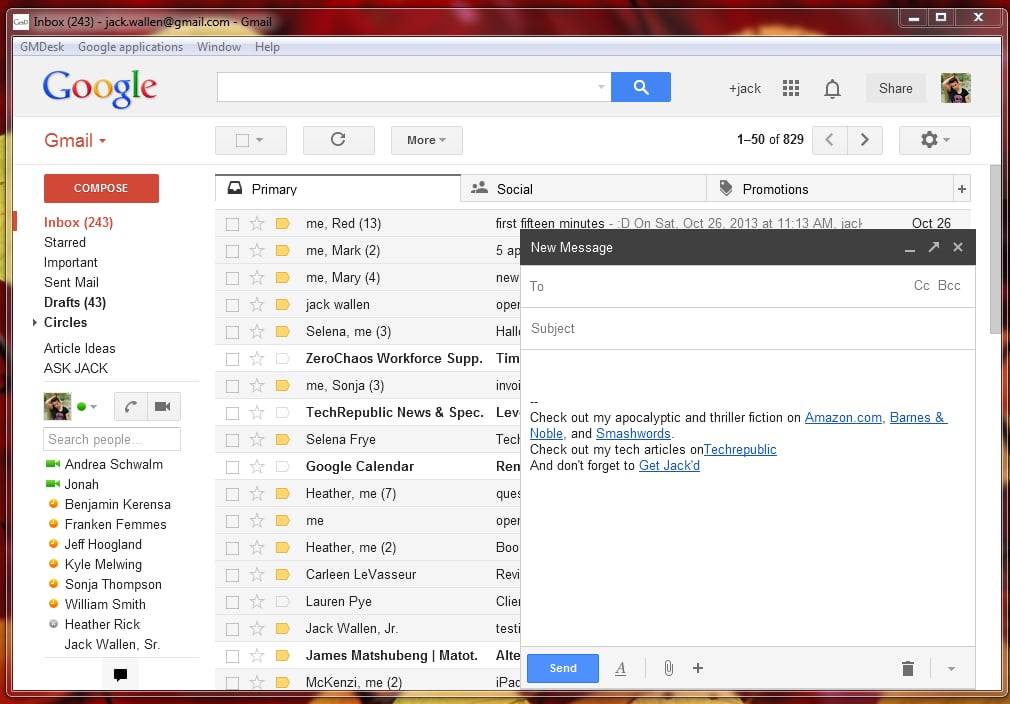The image size is (1010, 704).
Task: Open more compose options arrow
Action: pos(951,669)
